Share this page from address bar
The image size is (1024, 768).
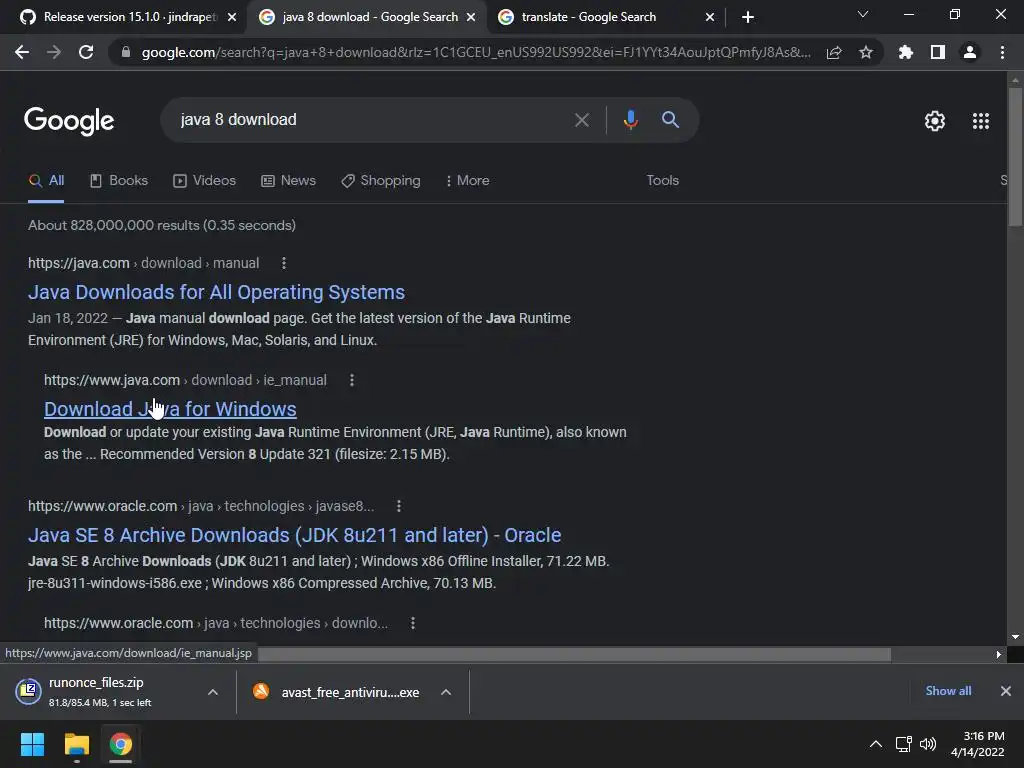pyautogui.click(x=834, y=52)
